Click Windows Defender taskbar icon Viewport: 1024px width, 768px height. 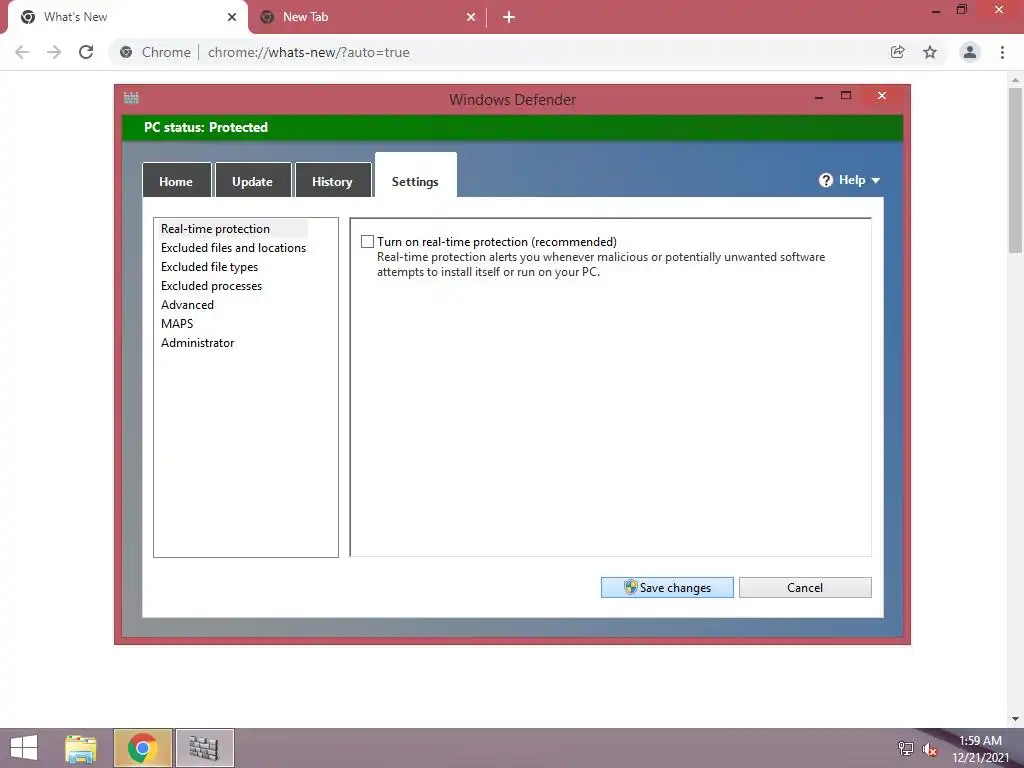pos(204,748)
